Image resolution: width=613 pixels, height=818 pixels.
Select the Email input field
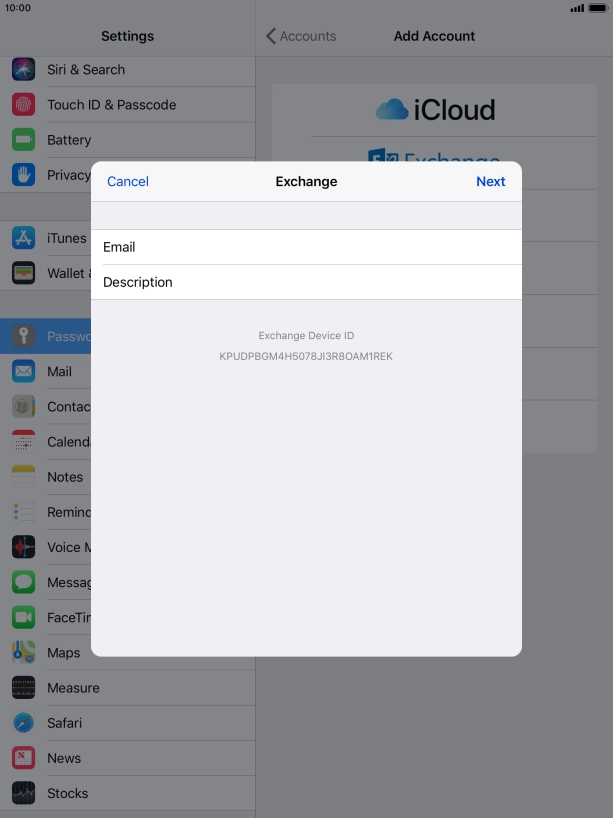[306, 247]
